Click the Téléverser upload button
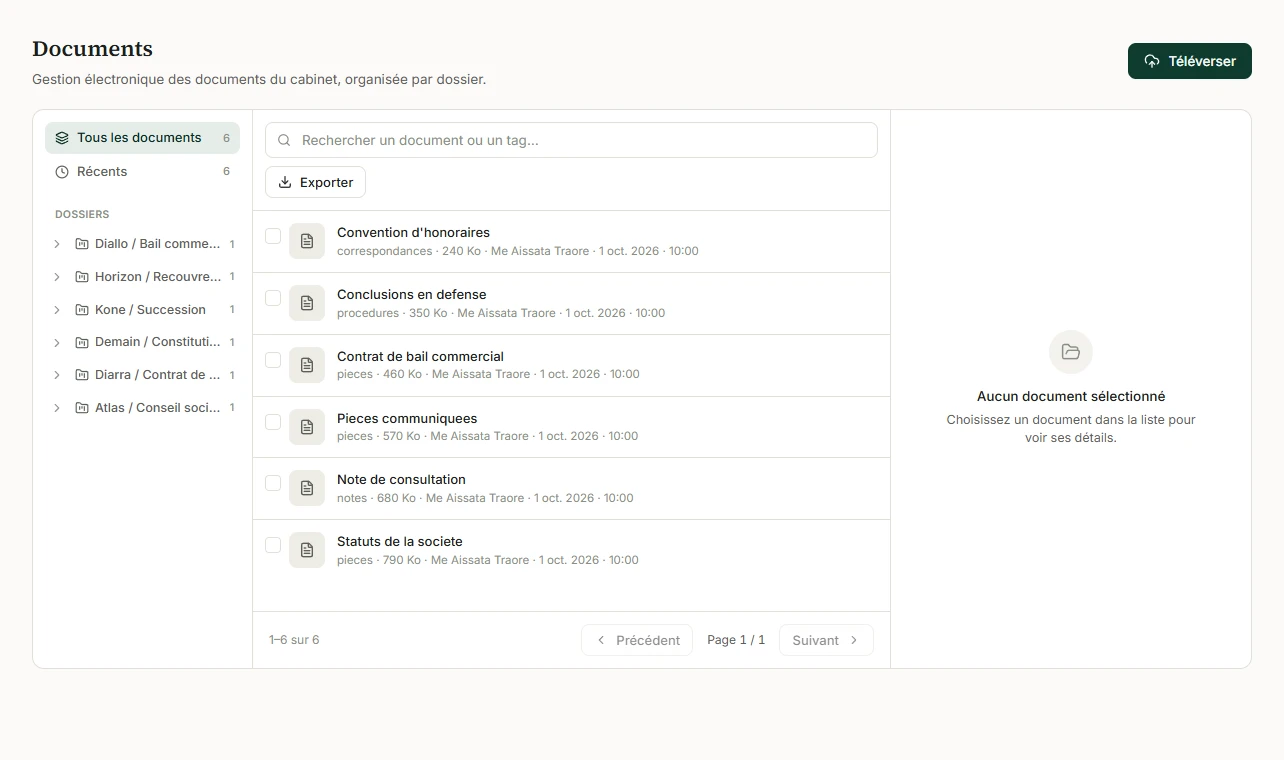 coord(1190,61)
